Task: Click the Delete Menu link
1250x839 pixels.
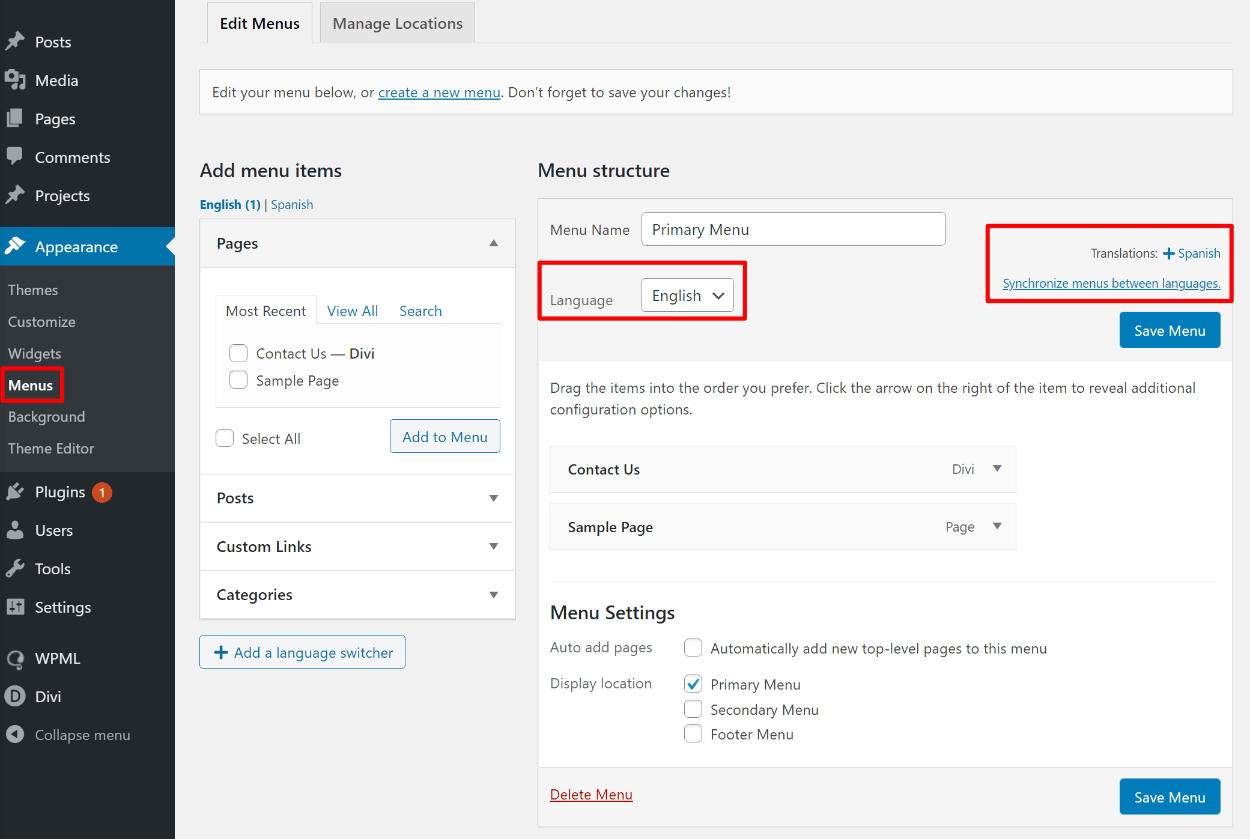Action: click(x=591, y=795)
